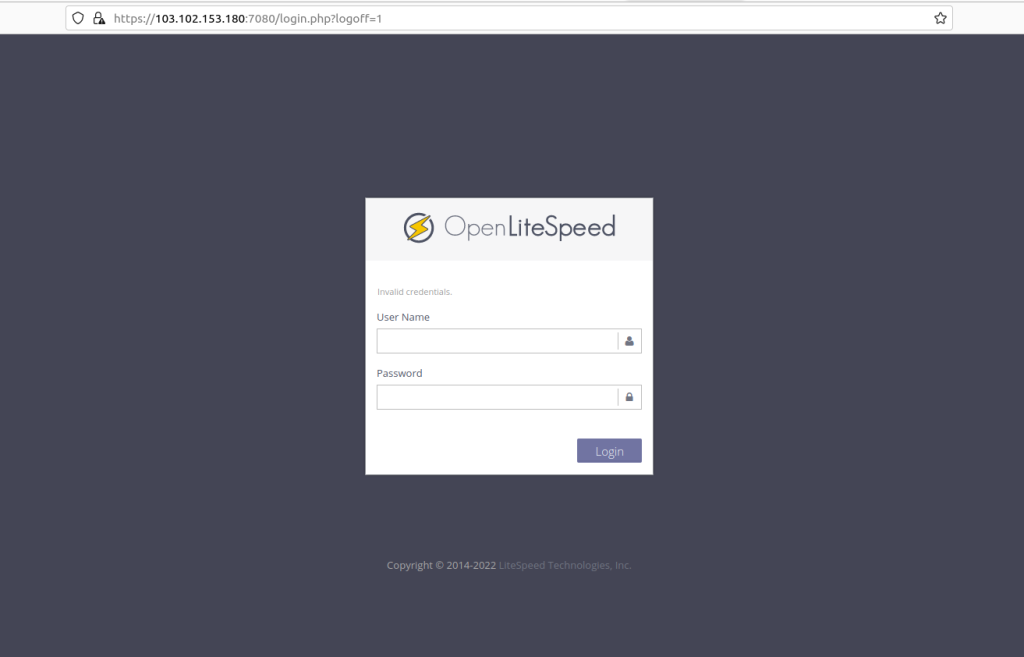The width and height of the screenshot is (1024, 657).
Task: Click the User Name label
Action: click(403, 317)
